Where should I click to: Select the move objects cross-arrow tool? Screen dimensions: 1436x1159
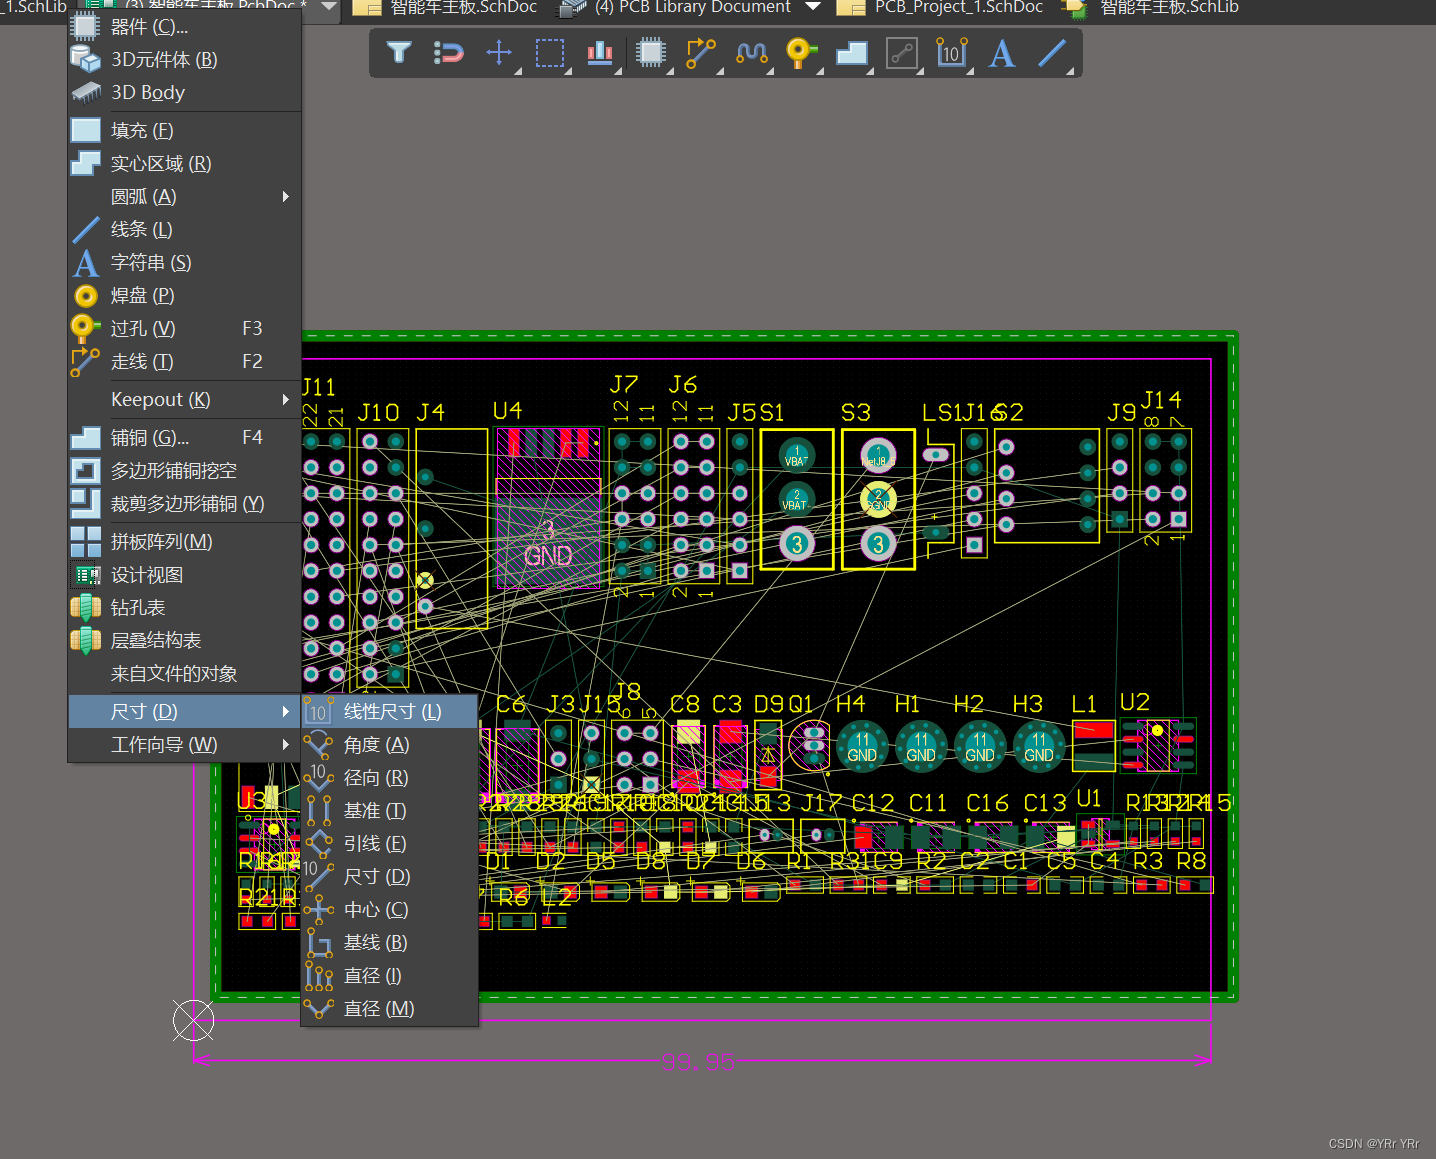click(499, 52)
